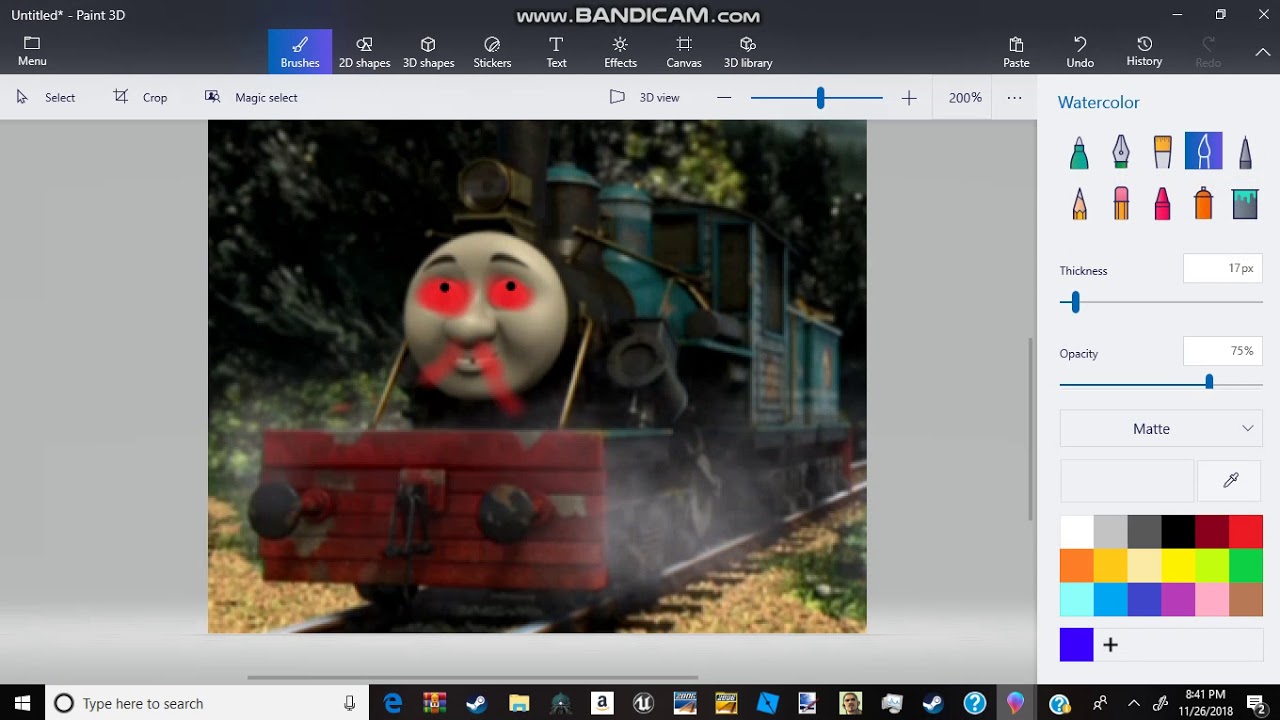Pick the dark red color swatch
1280x720 pixels.
point(1212,532)
